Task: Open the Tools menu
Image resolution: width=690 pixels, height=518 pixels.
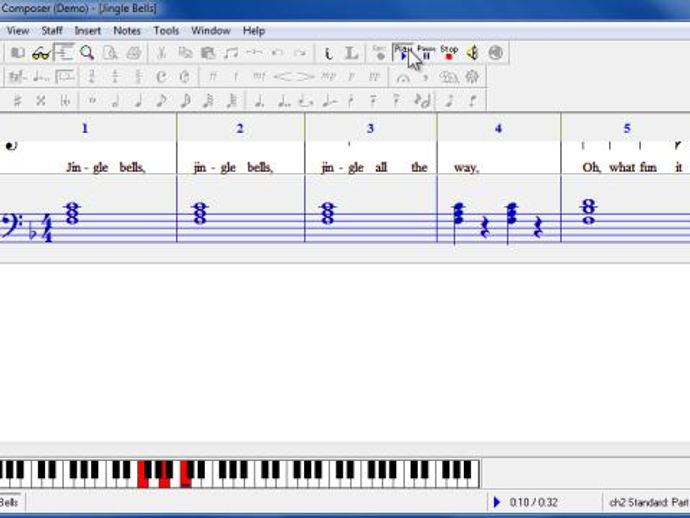Action: point(166,31)
